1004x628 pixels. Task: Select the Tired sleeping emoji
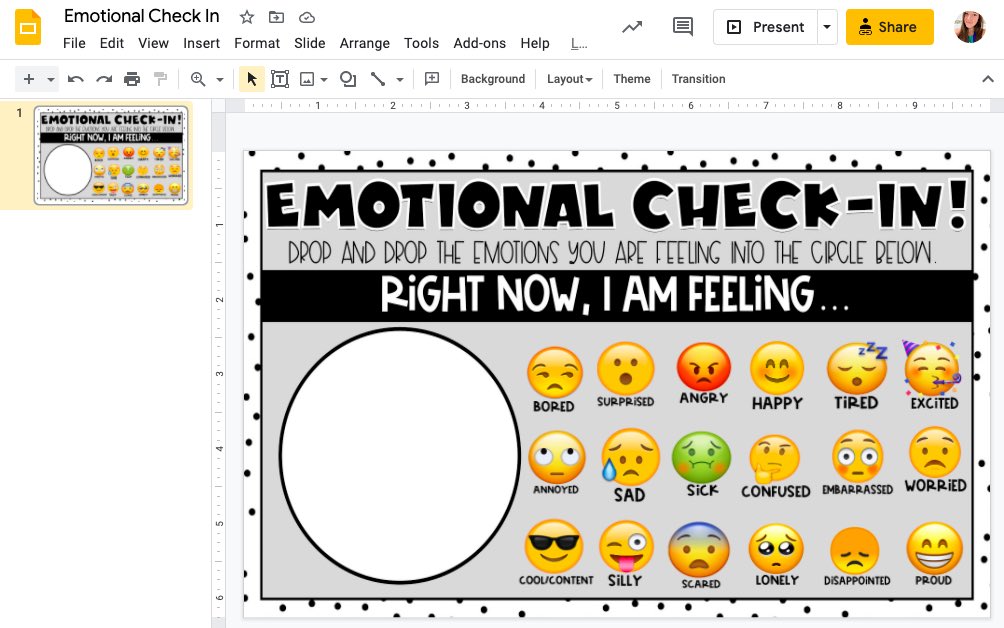point(857,367)
